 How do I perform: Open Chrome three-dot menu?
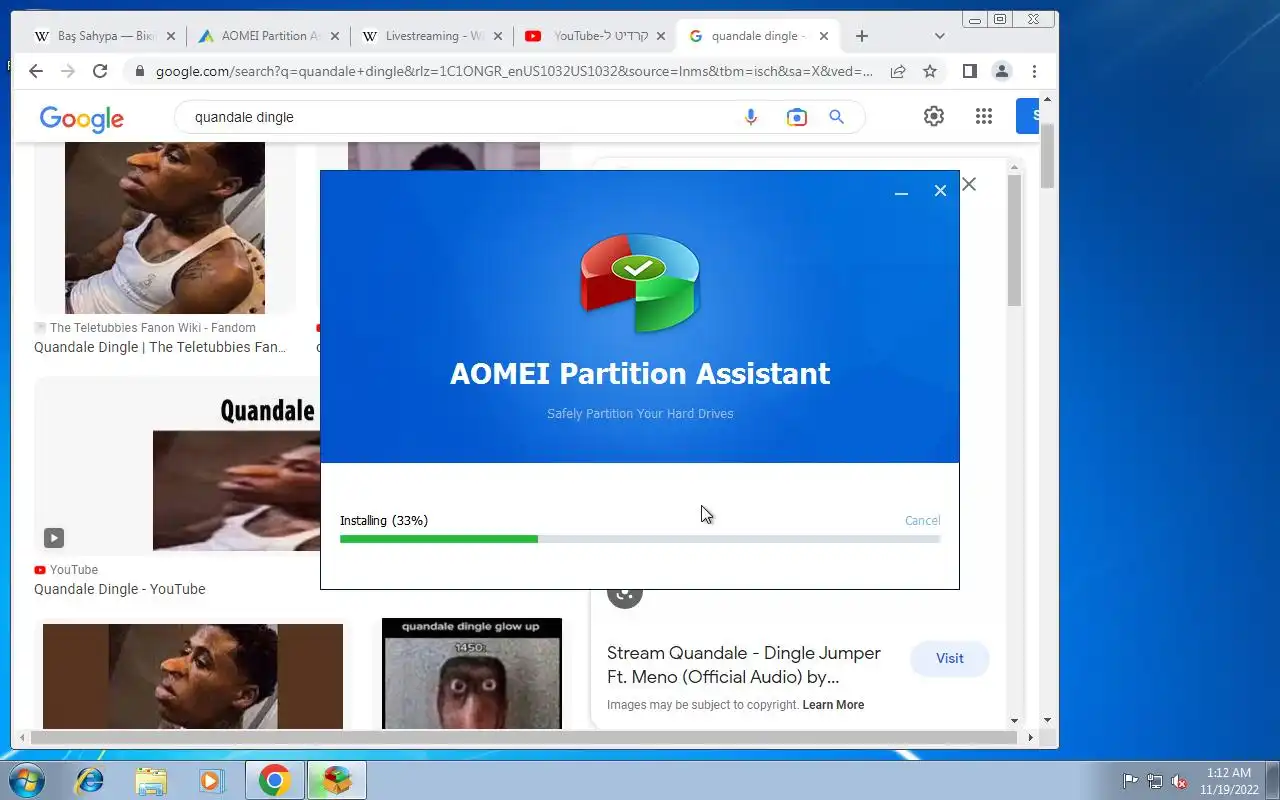(x=1034, y=71)
